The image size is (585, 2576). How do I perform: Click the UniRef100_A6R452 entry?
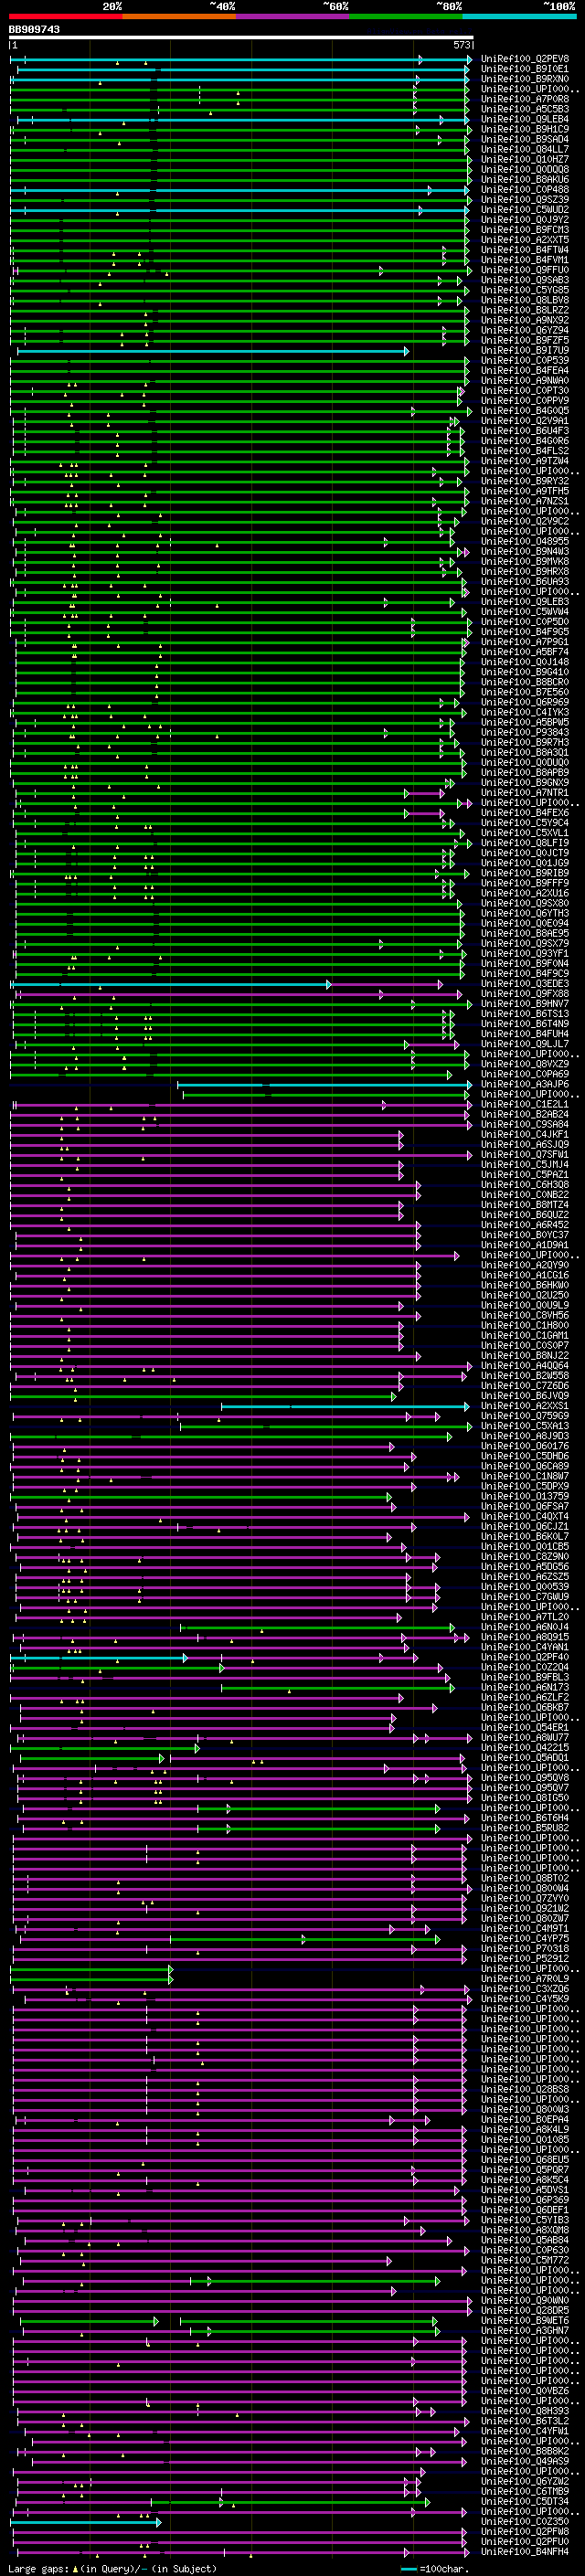(x=525, y=1225)
